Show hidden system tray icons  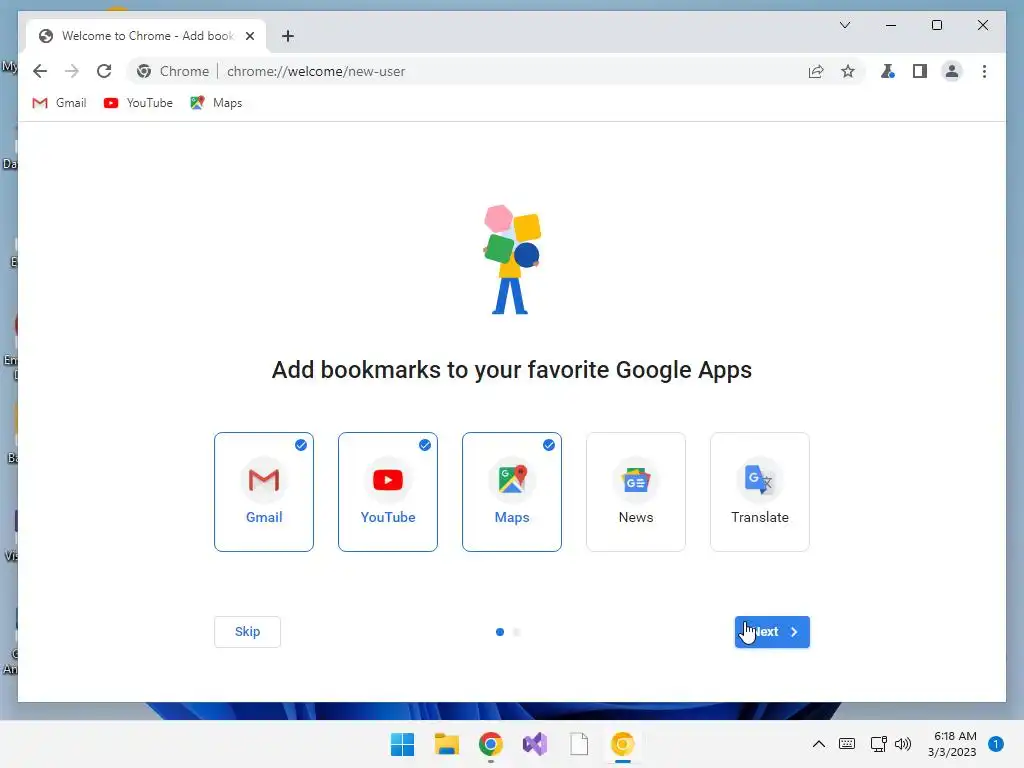point(818,744)
